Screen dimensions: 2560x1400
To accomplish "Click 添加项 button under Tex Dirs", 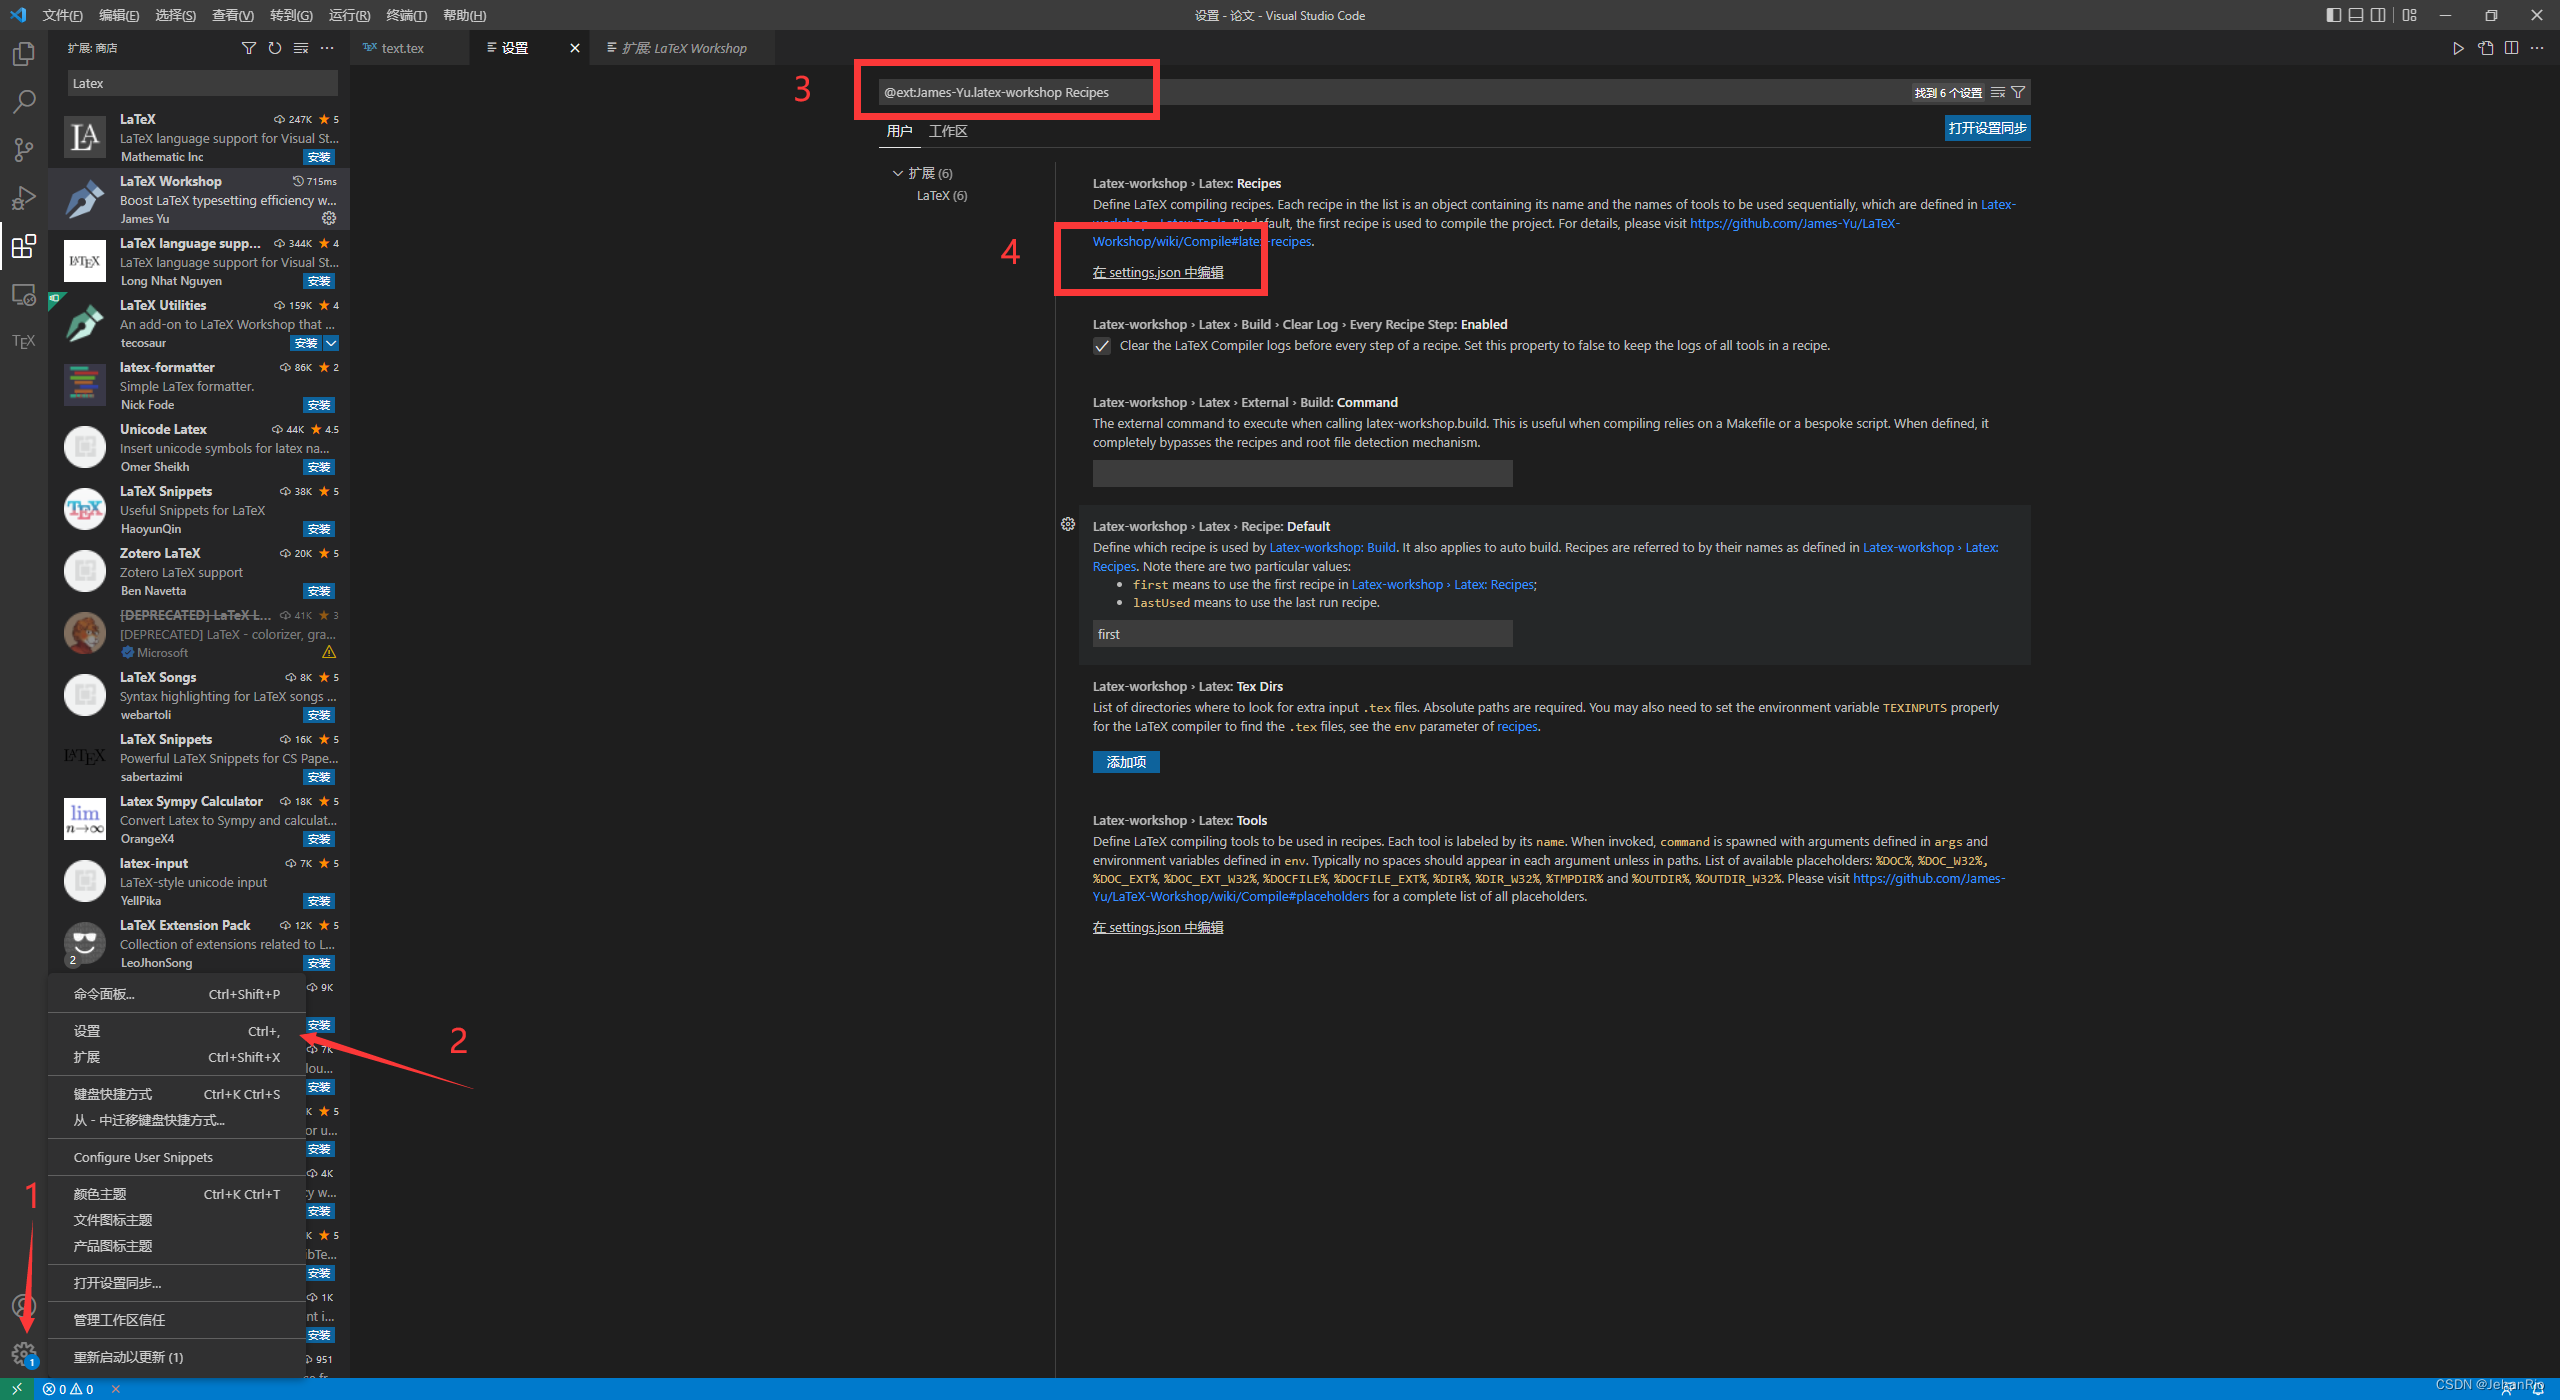I will coord(1126,762).
